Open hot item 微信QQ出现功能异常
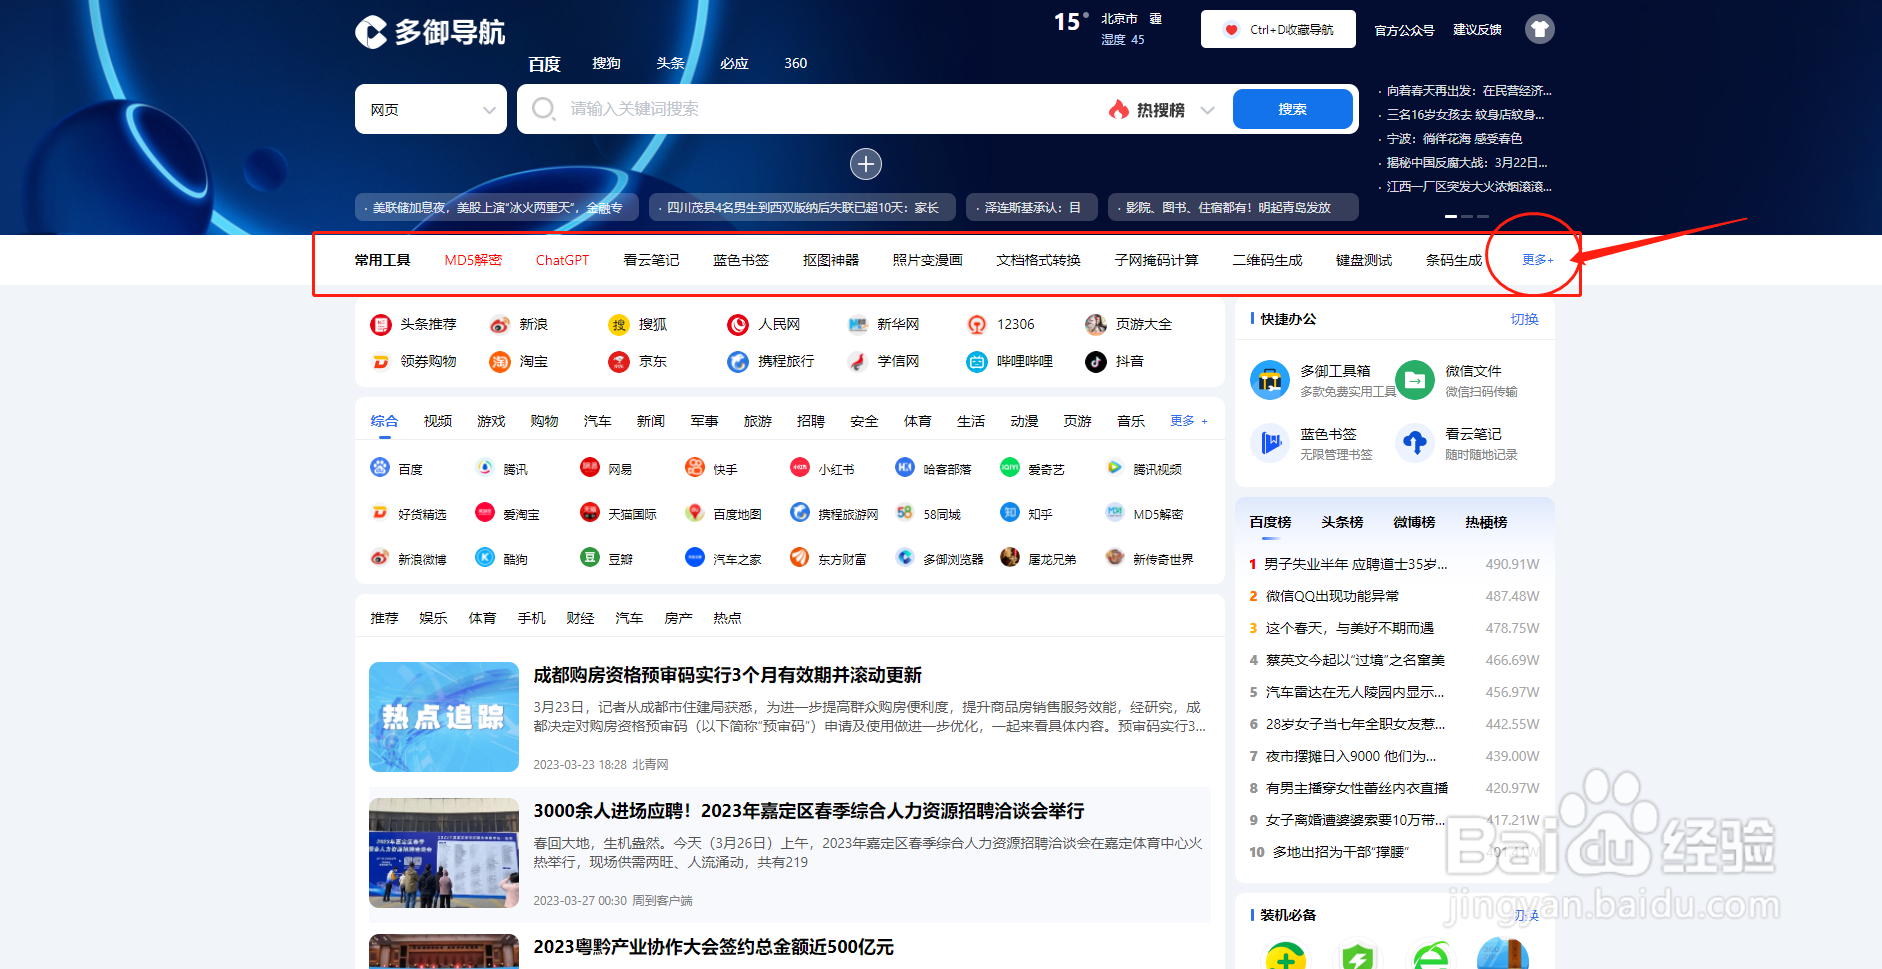The width and height of the screenshot is (1882, 969). [x=1332, y=596]
